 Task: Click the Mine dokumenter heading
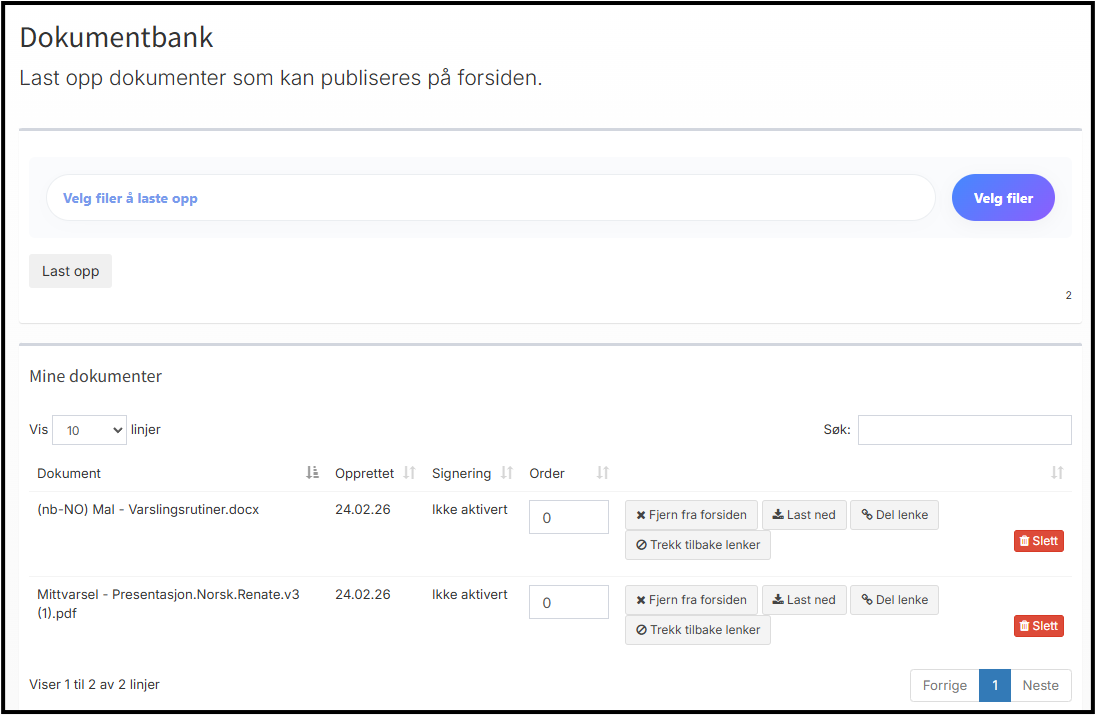tap(96, 376)
